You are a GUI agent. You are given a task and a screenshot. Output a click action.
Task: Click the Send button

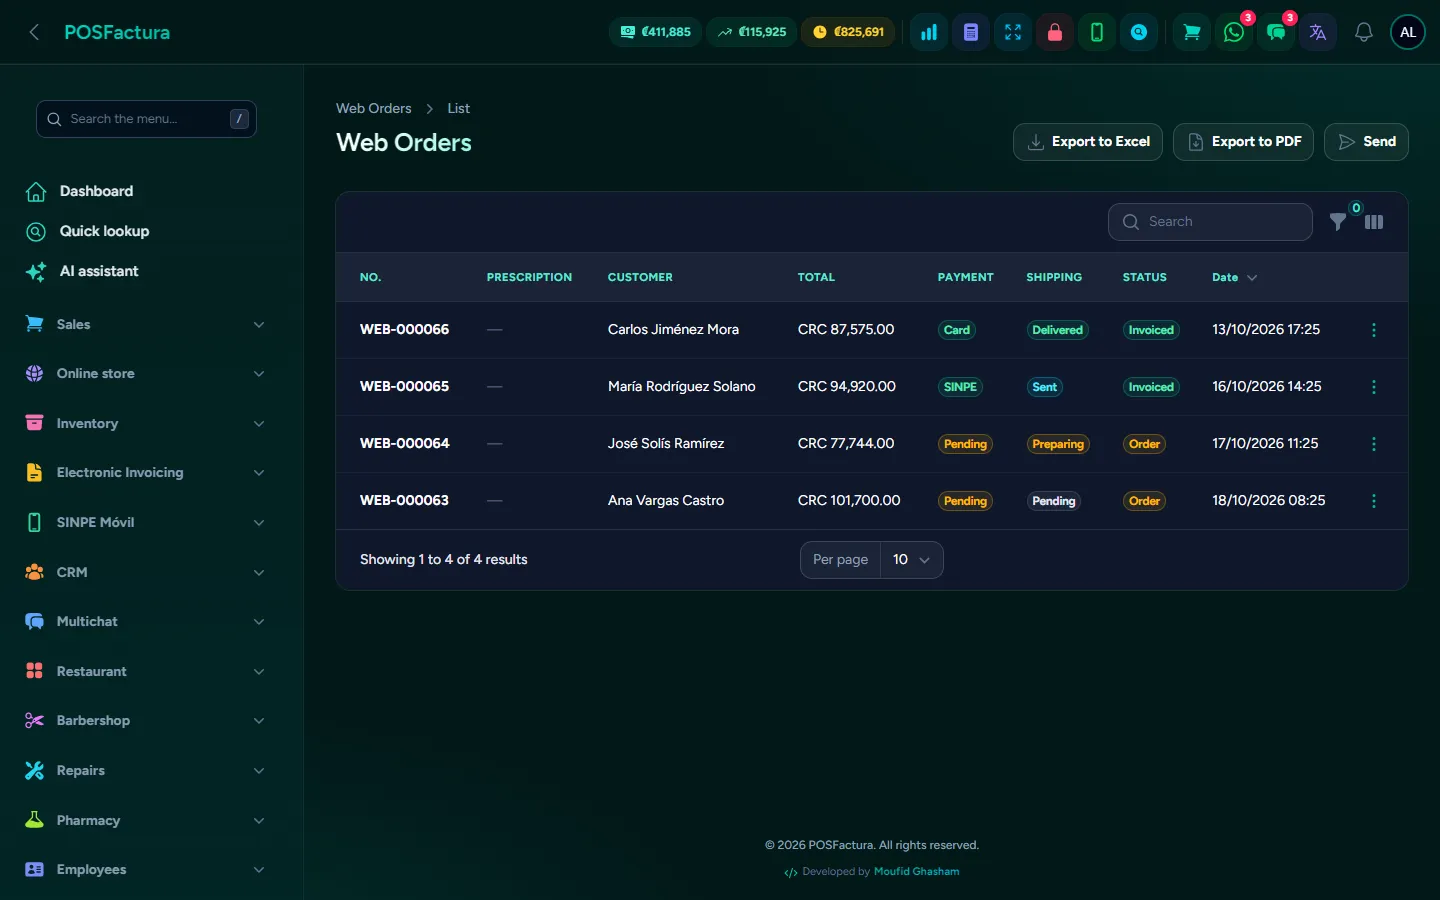1366,142
